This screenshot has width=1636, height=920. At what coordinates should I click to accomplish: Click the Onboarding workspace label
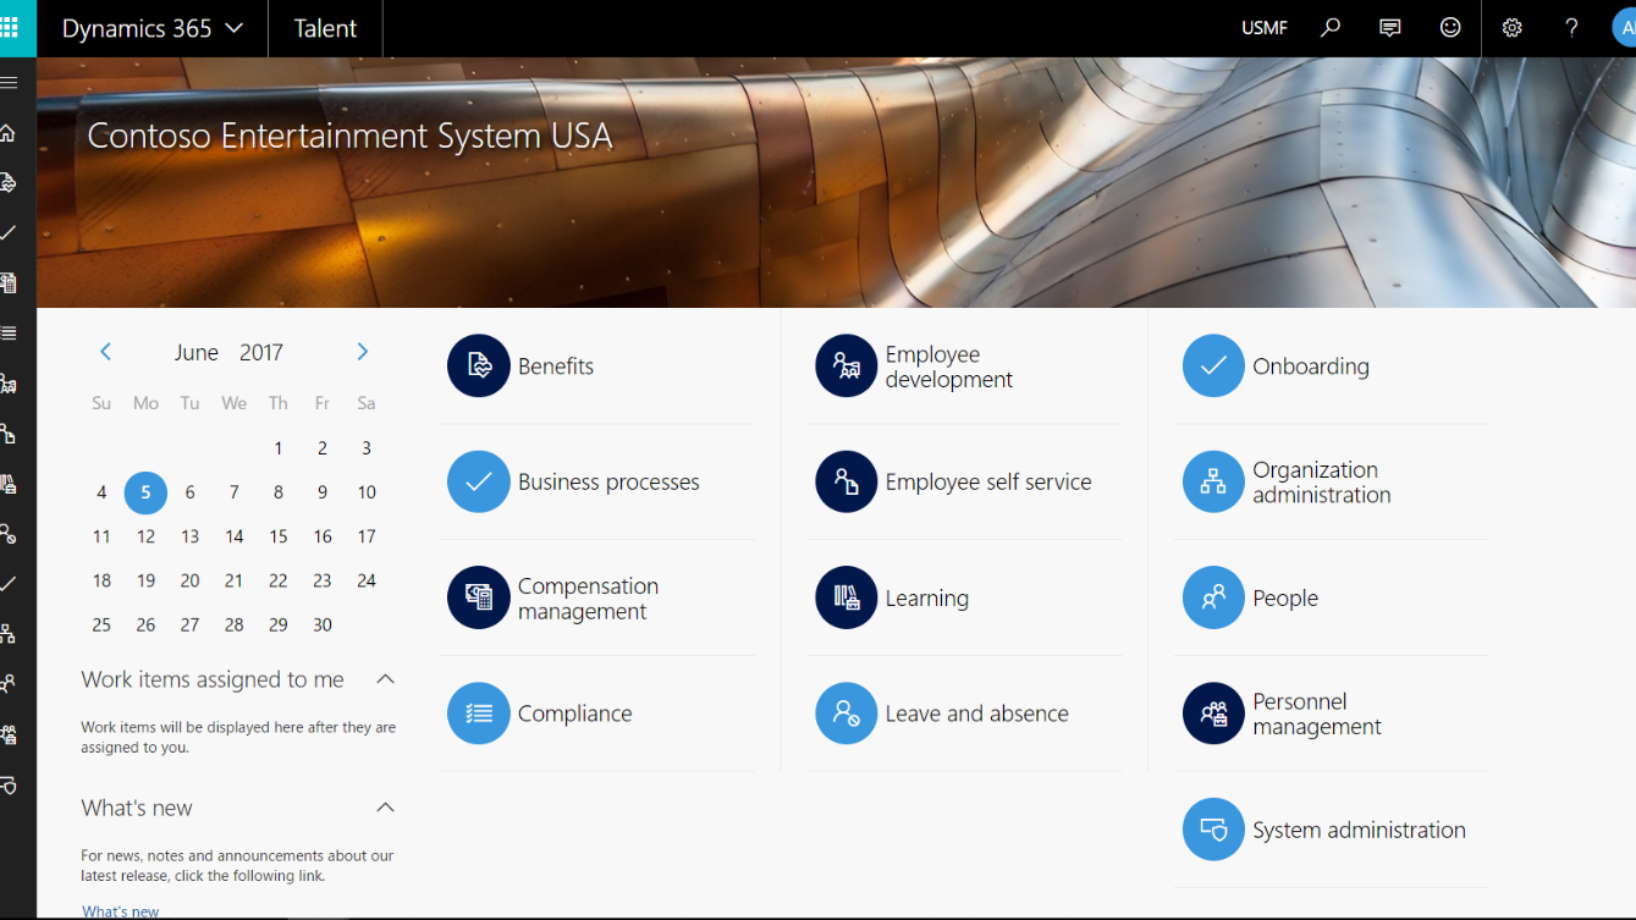(1311, 366)
